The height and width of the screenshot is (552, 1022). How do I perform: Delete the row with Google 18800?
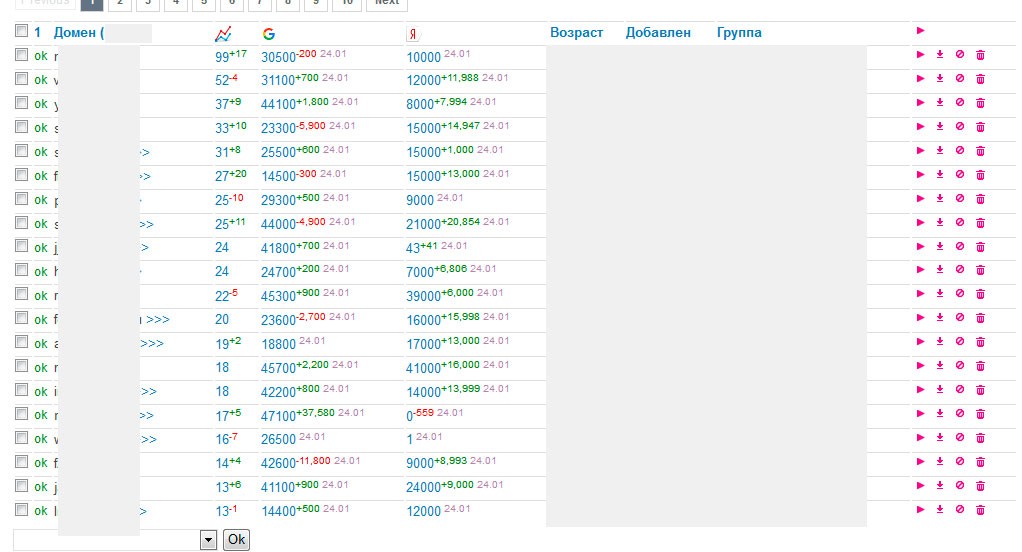(980, 341)
